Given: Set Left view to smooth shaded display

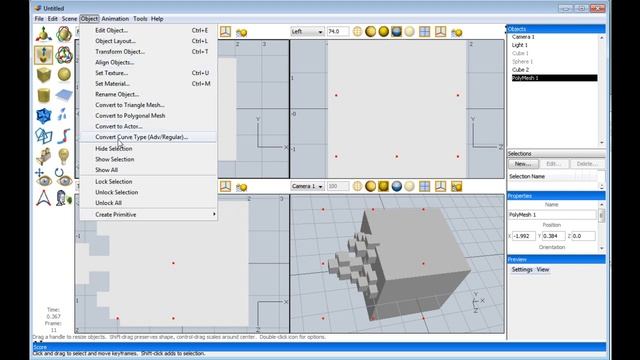Looking at the screenshot, I should [x=384, y=31].
